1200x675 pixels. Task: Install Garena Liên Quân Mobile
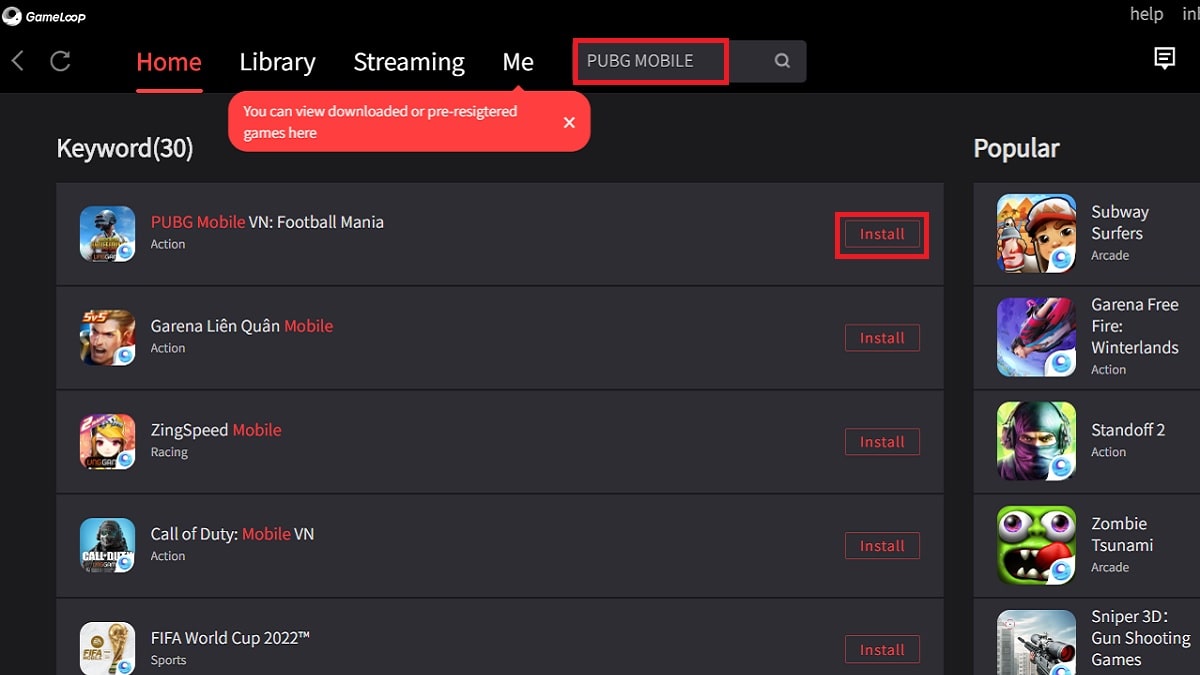point(882,338)
